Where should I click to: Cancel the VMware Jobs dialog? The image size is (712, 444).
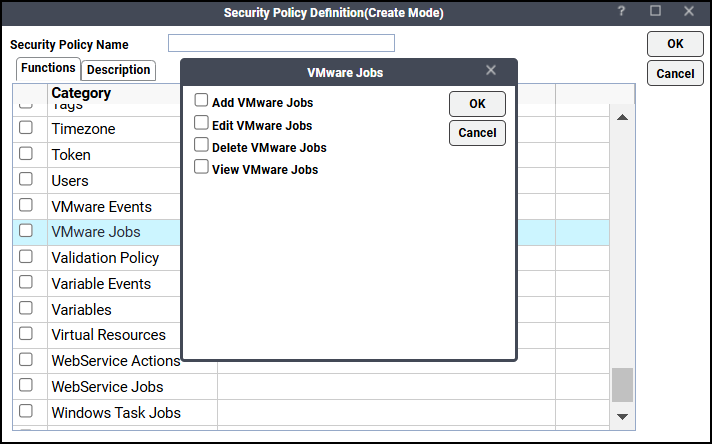pyautogui.click(x=477, y=133)
